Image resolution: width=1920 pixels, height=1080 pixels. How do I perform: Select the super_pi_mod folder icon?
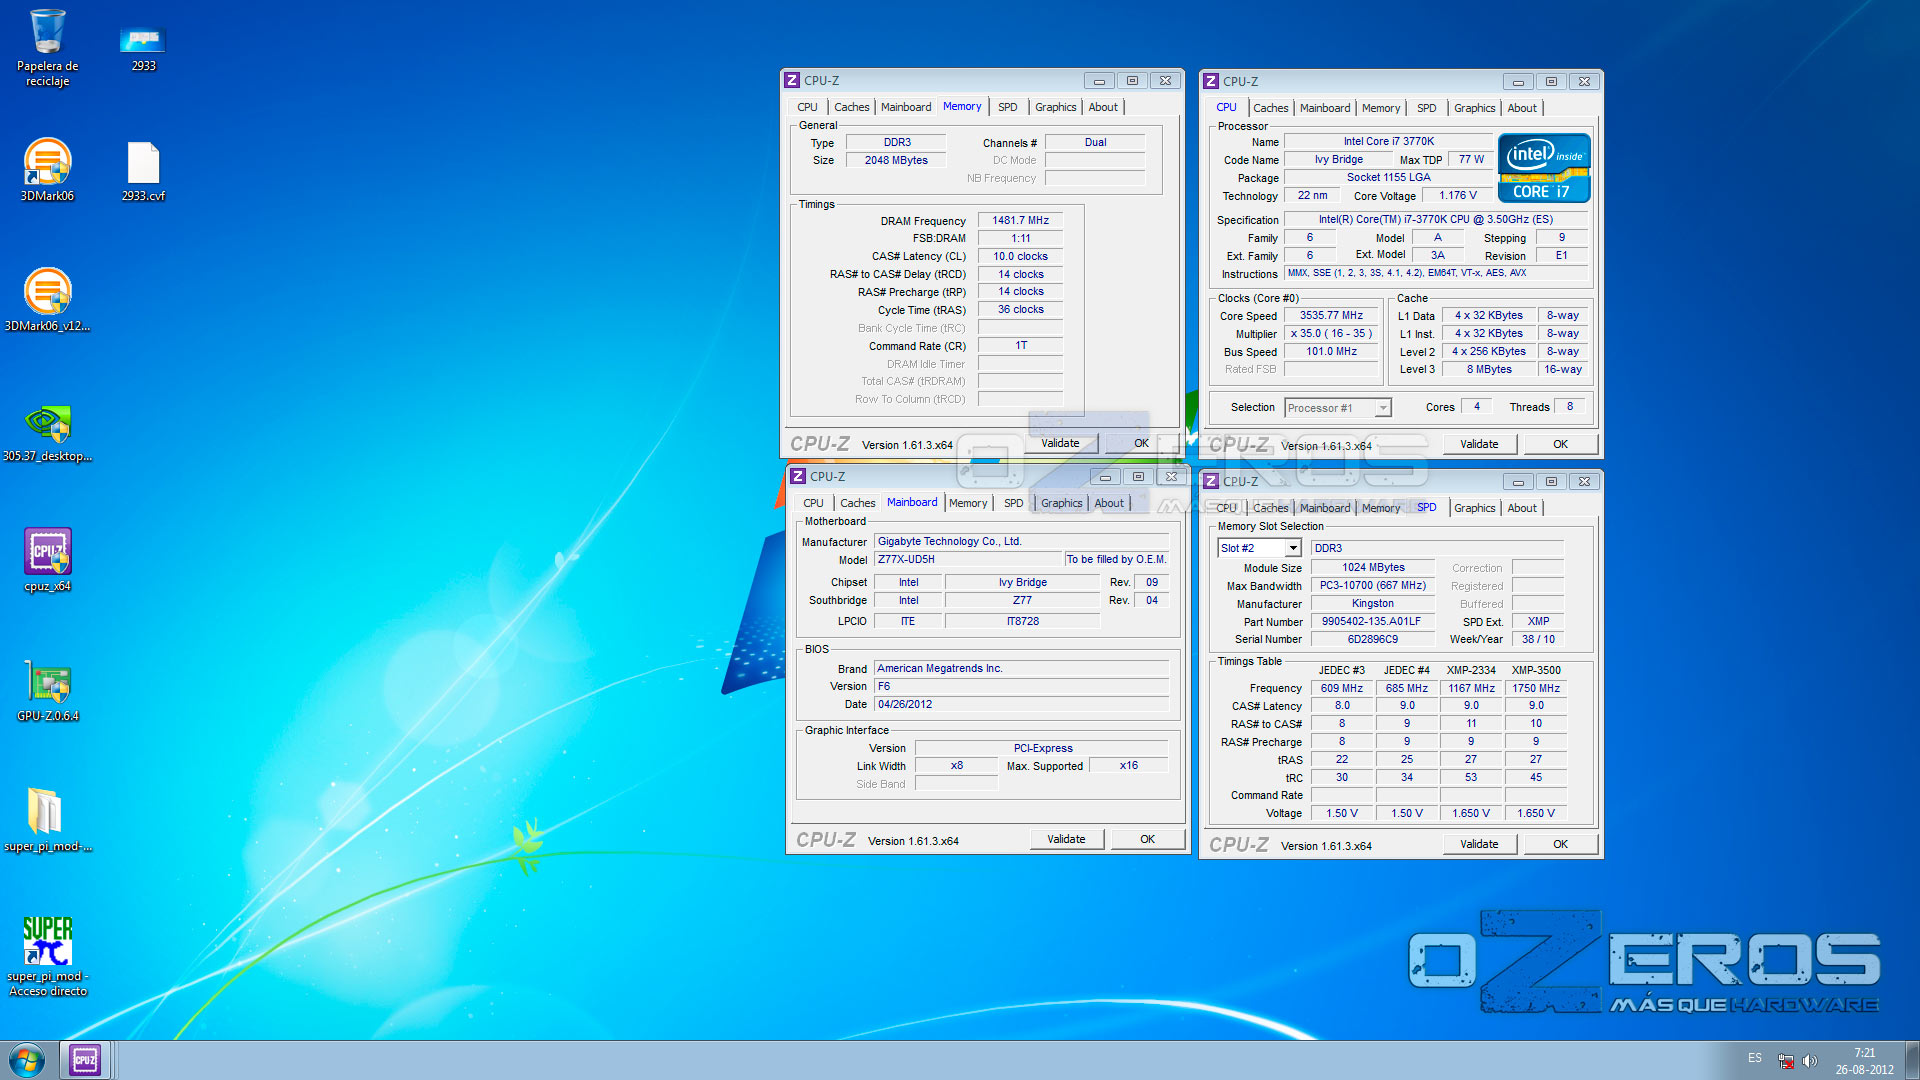(47, 820)
